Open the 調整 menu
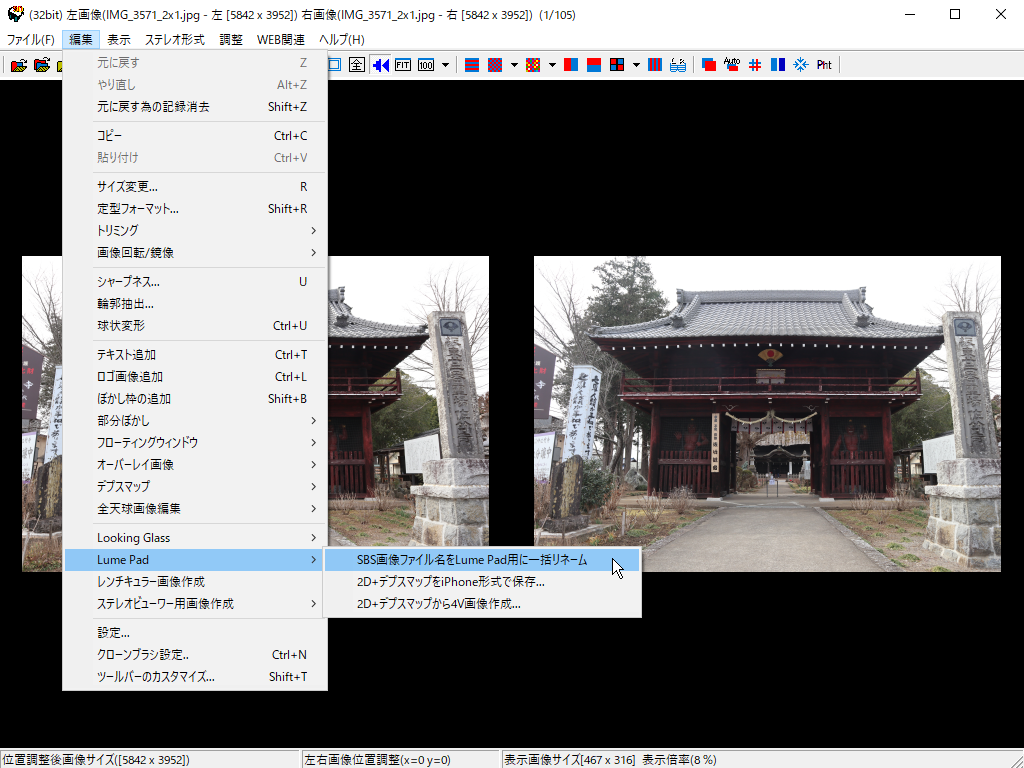This screenshot has width=1024, height=768. point(231,40)
